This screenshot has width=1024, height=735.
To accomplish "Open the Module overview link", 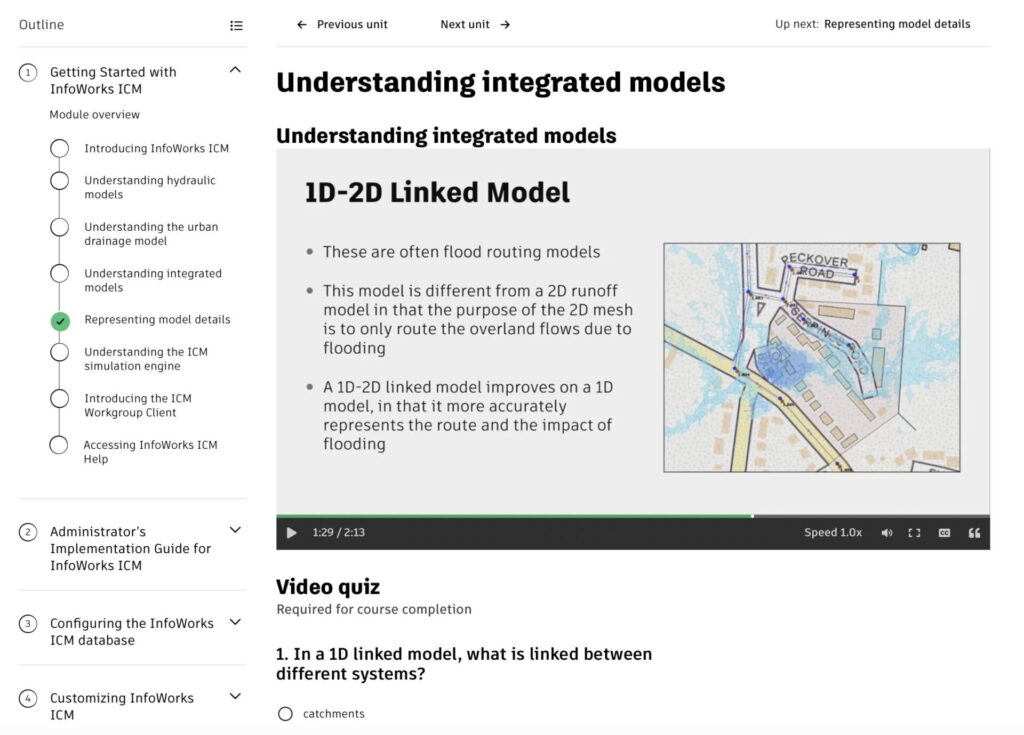I will click(x=95, y=114).
